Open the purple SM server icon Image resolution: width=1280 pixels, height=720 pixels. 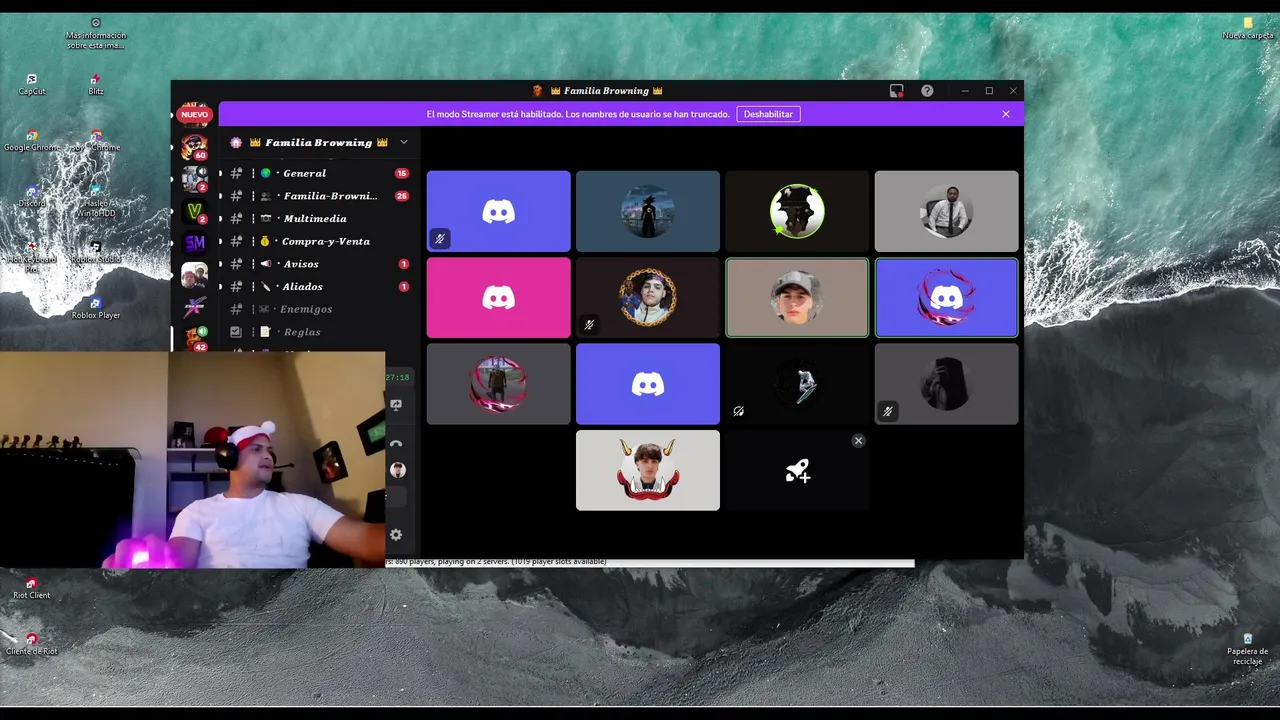194,243
